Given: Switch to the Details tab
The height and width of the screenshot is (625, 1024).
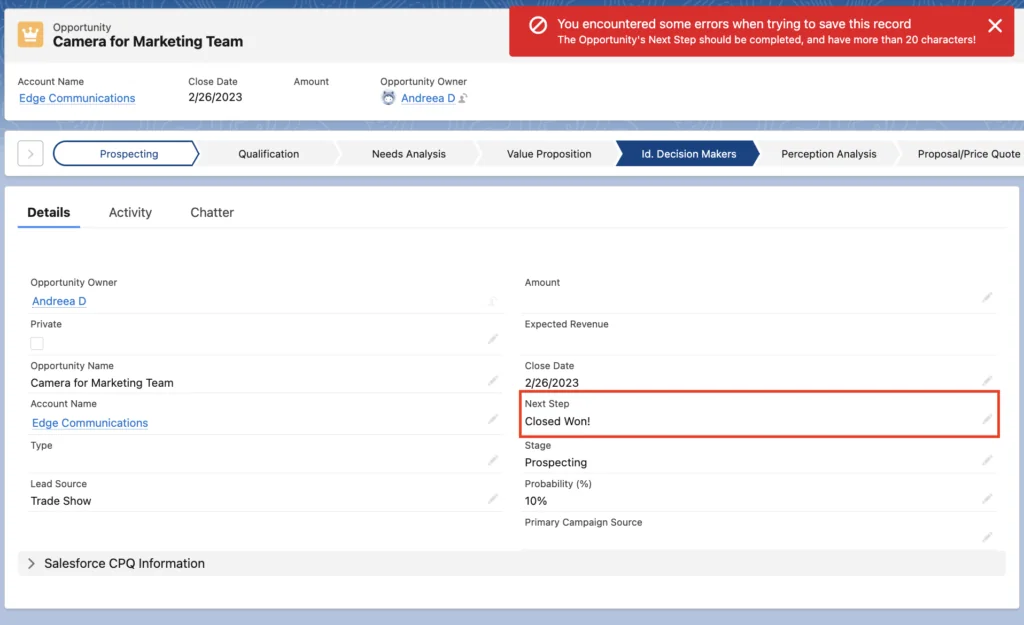Looking at the screenshot, I should [49, 212].
